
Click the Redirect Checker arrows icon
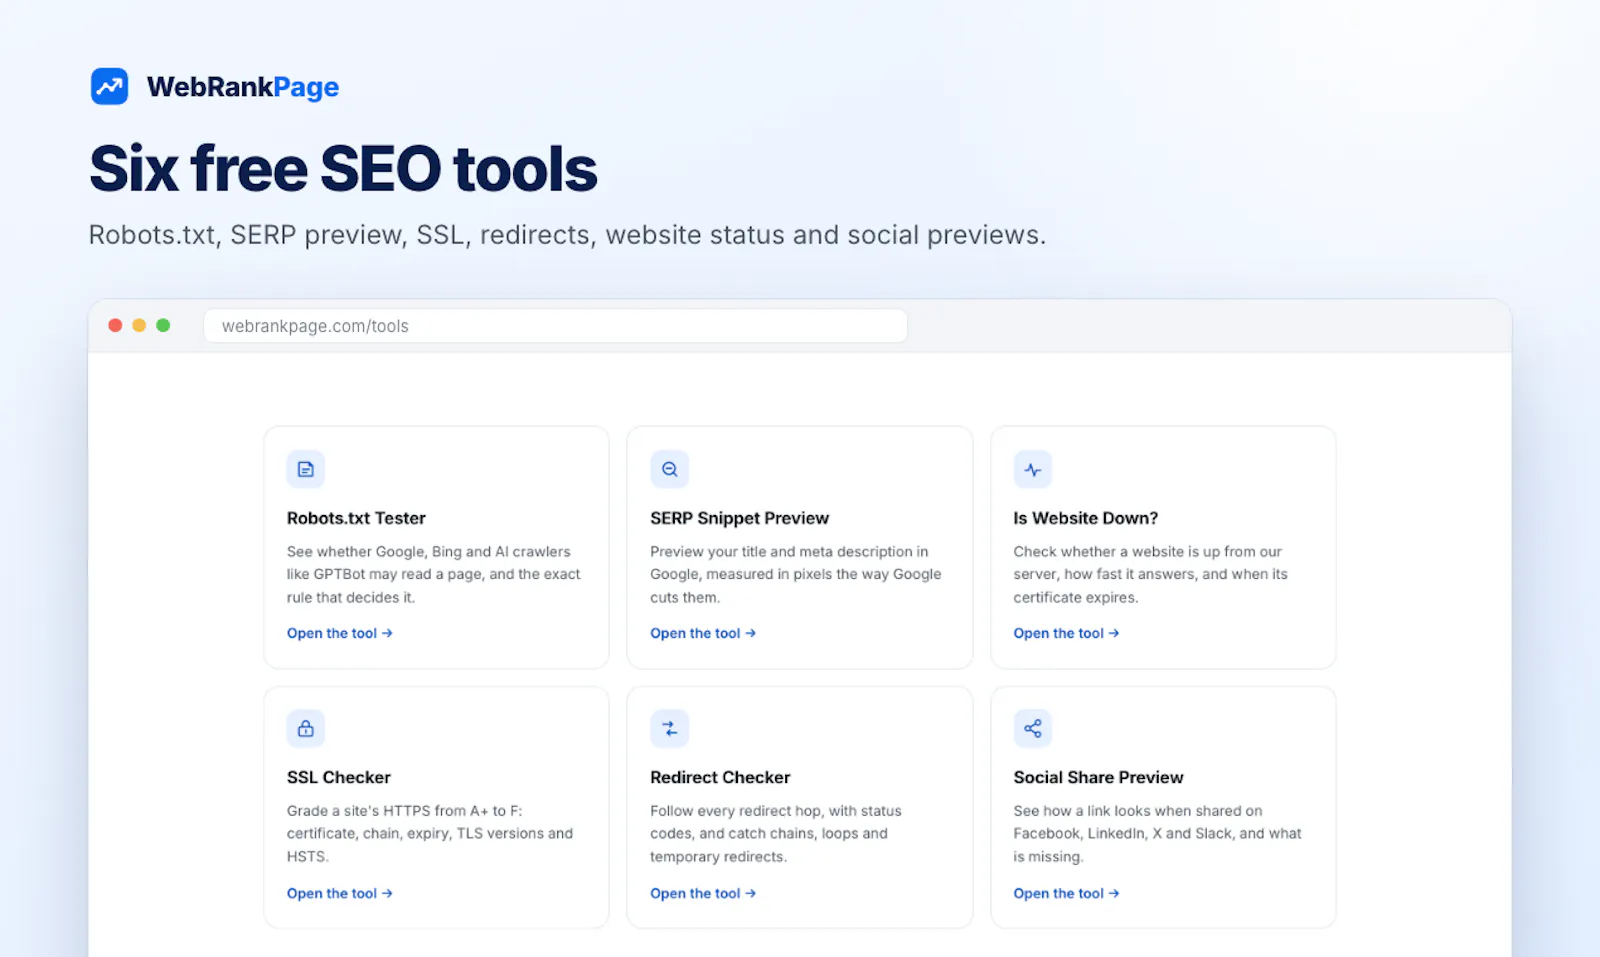(x=669, y=728)
